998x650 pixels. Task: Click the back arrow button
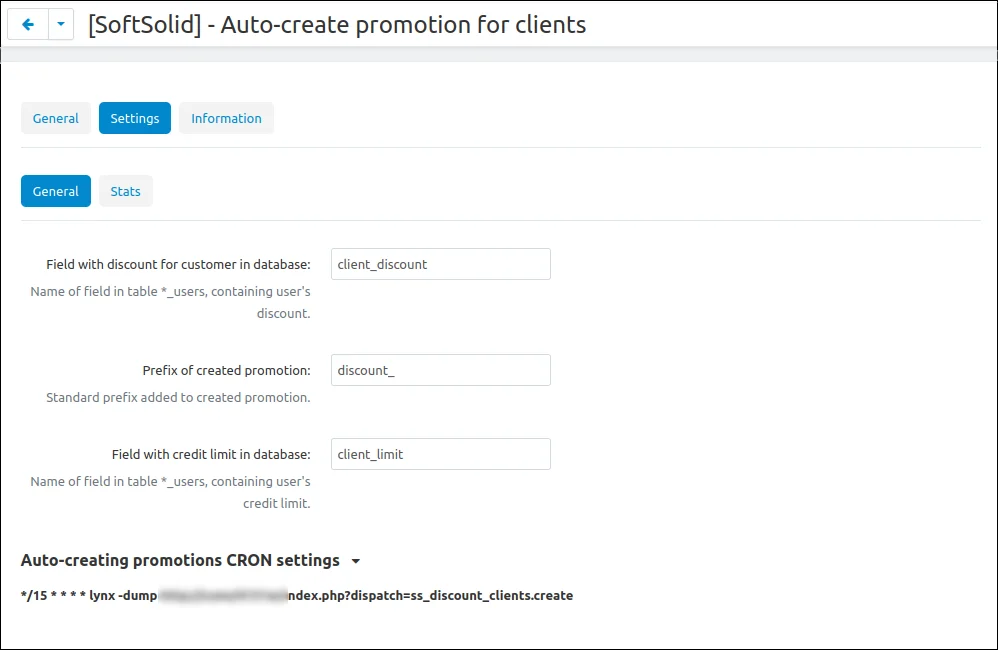(x=28, y=25)
